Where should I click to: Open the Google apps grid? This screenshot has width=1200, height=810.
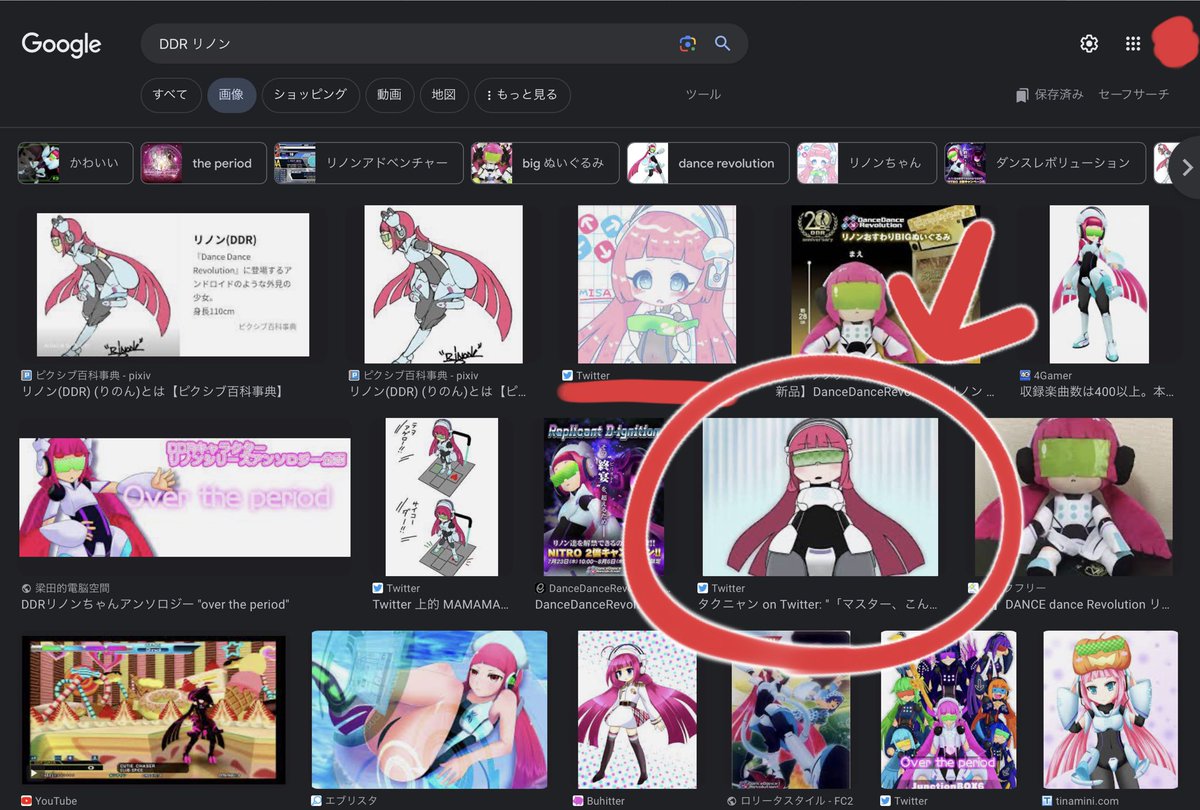pyautogui.click(x=1133, y=44)
